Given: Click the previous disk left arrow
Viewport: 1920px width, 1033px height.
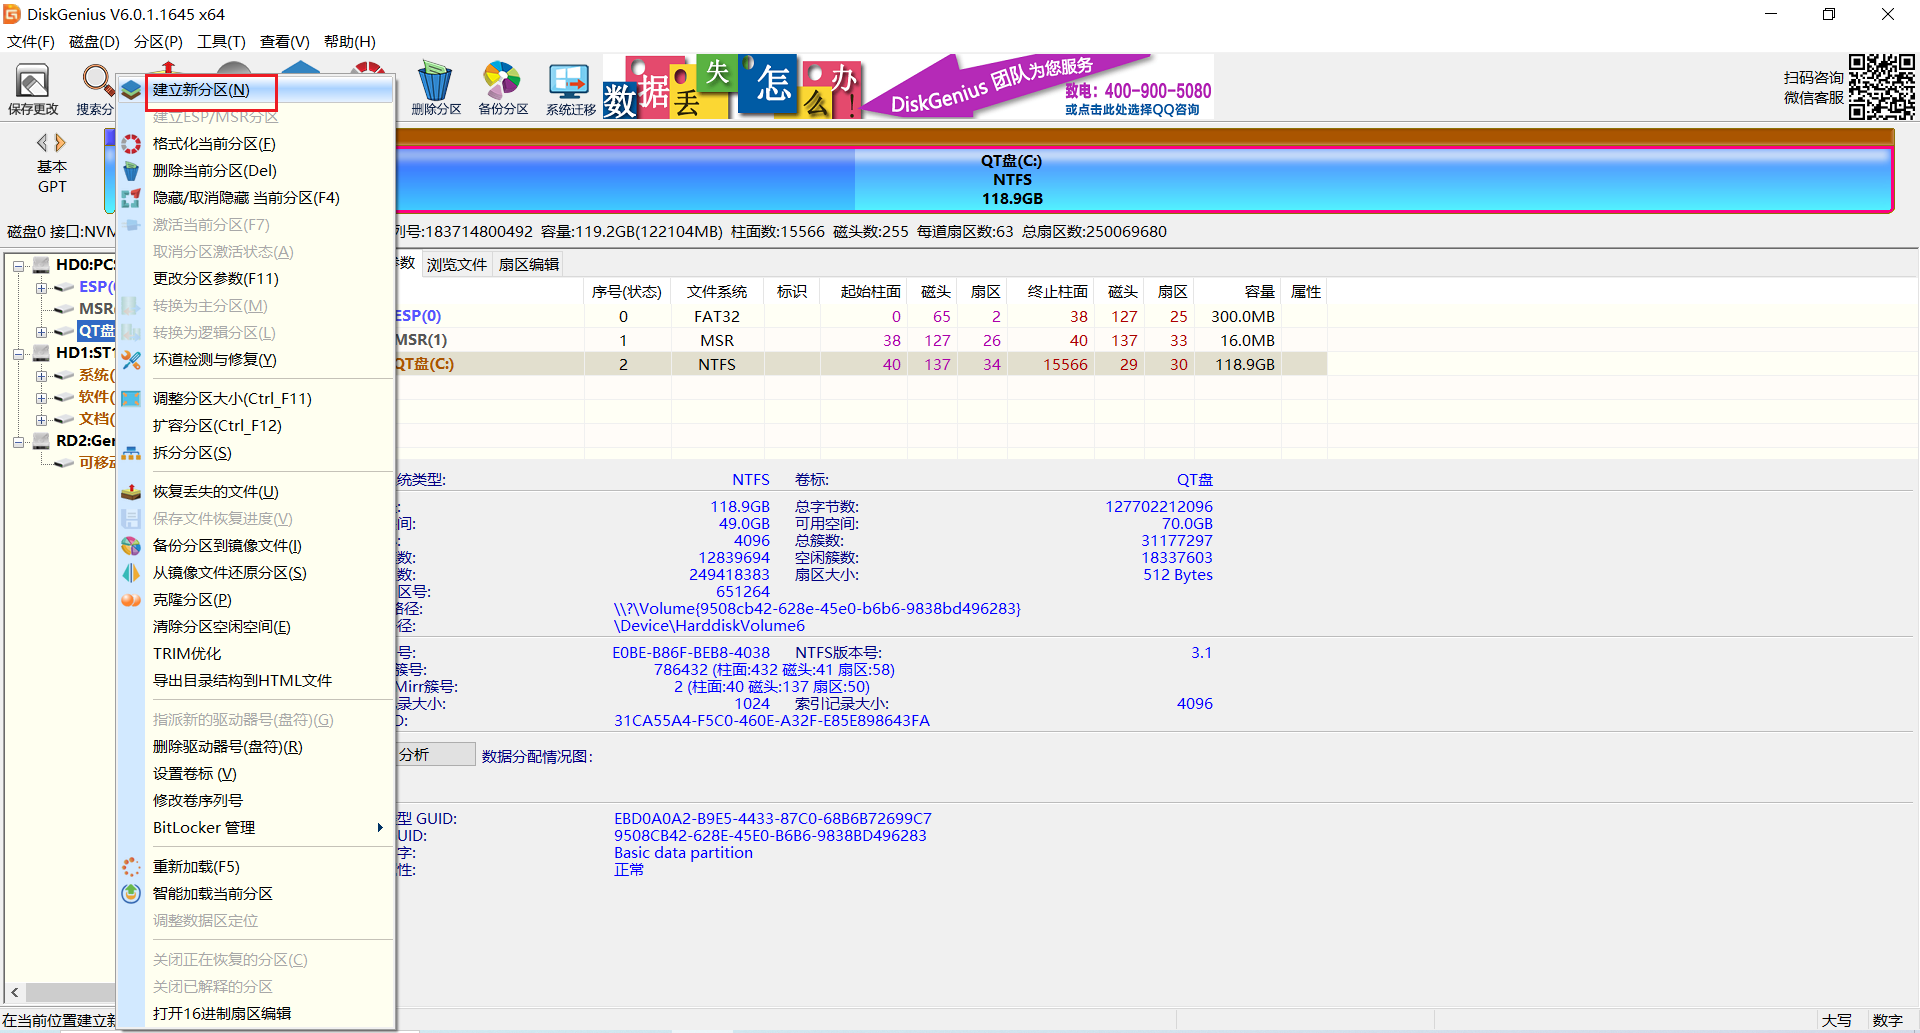Looking at the screenshot, I should pos(42,143).
